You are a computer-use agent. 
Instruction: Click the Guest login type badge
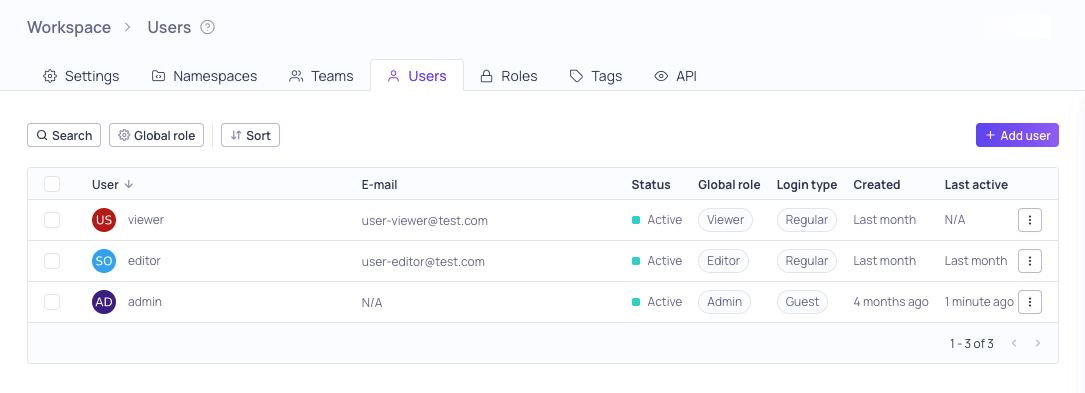[802, 302]
